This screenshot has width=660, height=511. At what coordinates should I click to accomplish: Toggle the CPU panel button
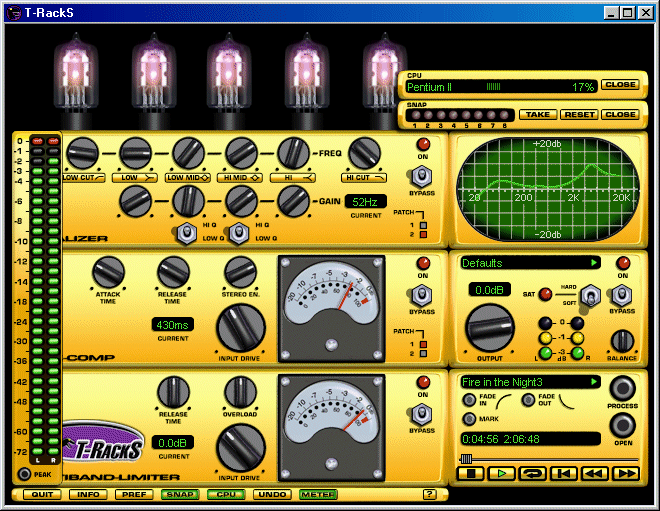pos(226,494)
